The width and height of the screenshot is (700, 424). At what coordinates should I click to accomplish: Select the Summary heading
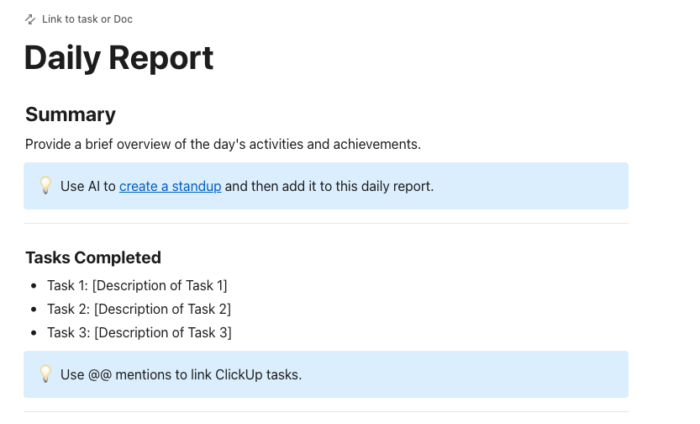click(x=70, y=114)
